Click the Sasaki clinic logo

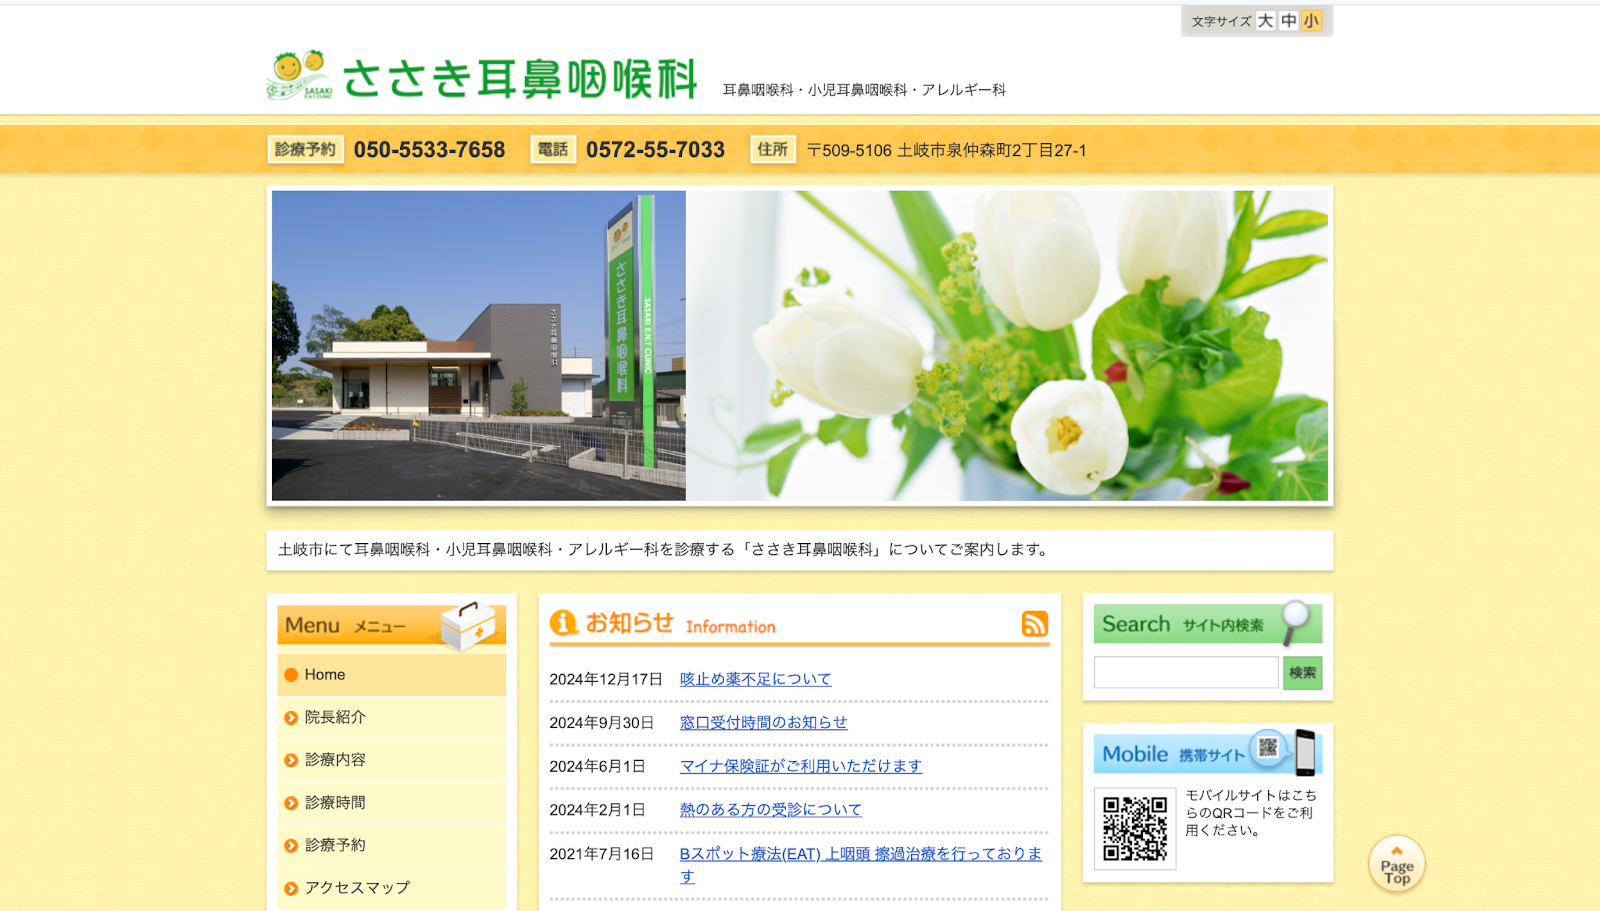coord(482,77)
